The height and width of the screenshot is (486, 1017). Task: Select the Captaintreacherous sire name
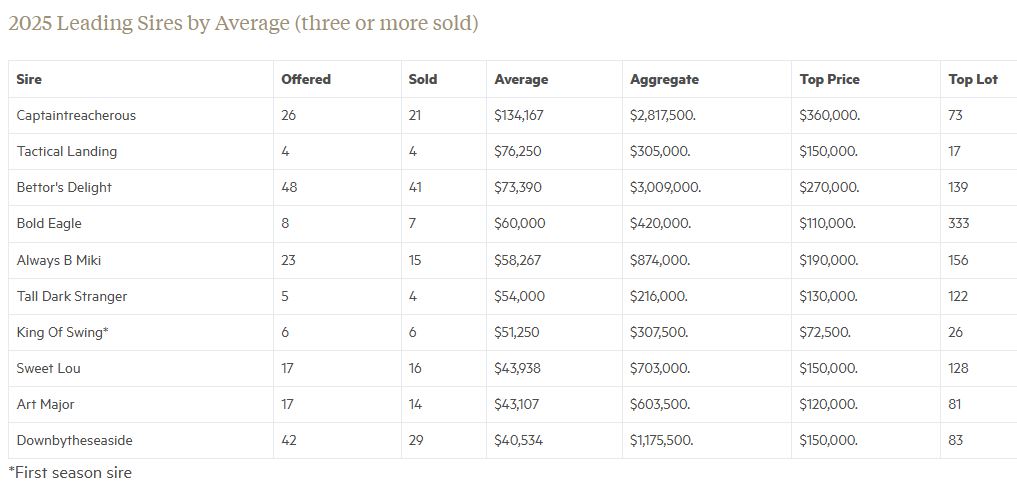[x=76, y=115]
